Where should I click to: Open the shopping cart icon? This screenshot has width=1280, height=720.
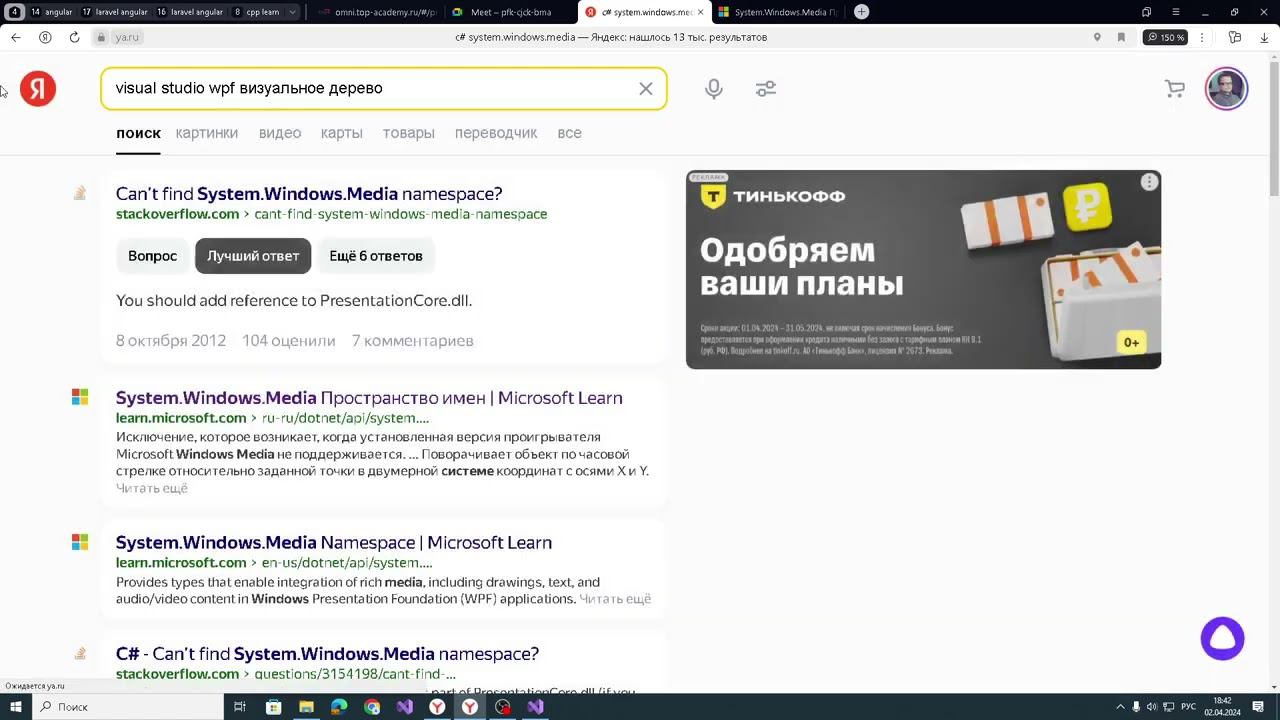coord(1175,89)
